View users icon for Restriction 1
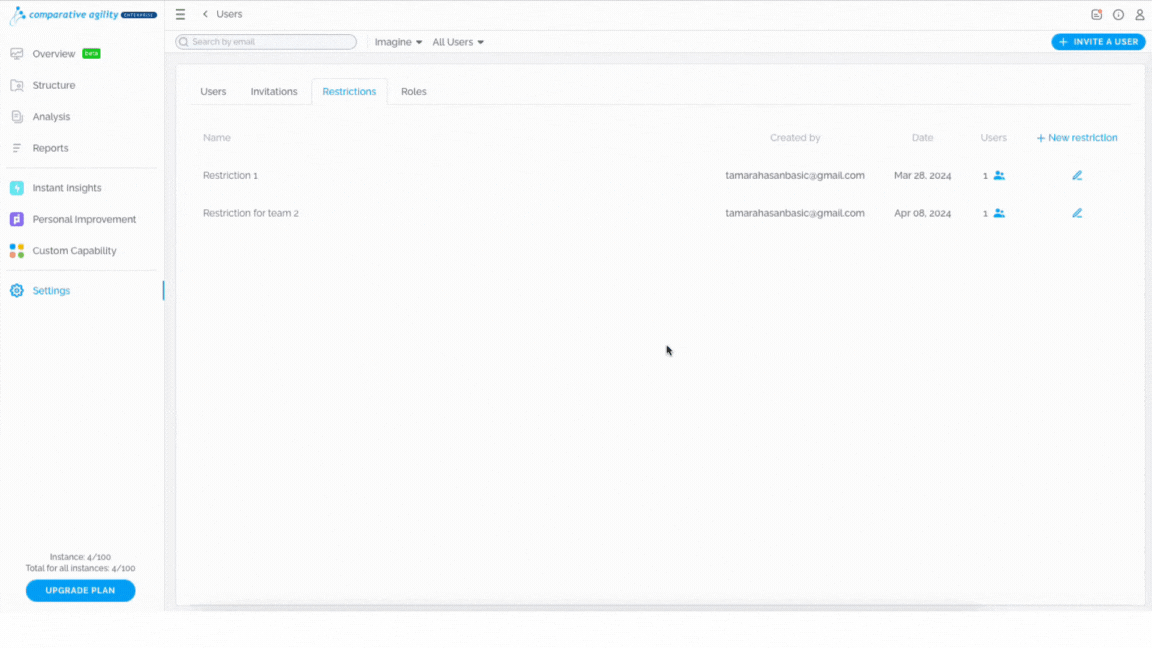 [x=999, y=176]
